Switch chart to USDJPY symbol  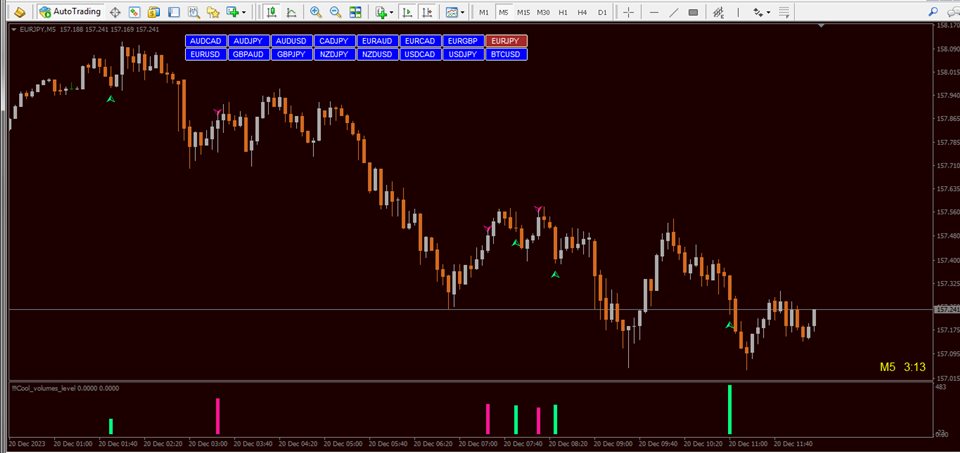(463, 54)
